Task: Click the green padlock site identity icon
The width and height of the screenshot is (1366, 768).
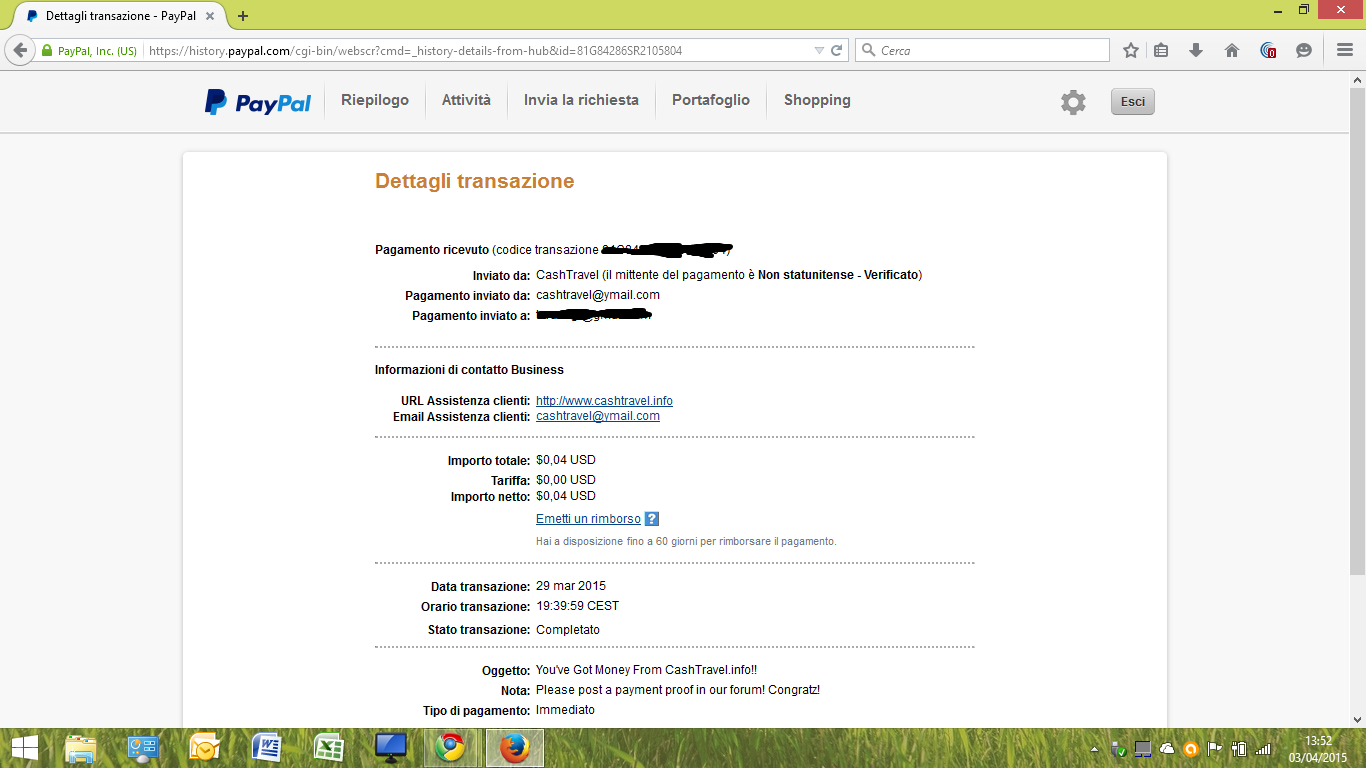Action: click(46, 51)
